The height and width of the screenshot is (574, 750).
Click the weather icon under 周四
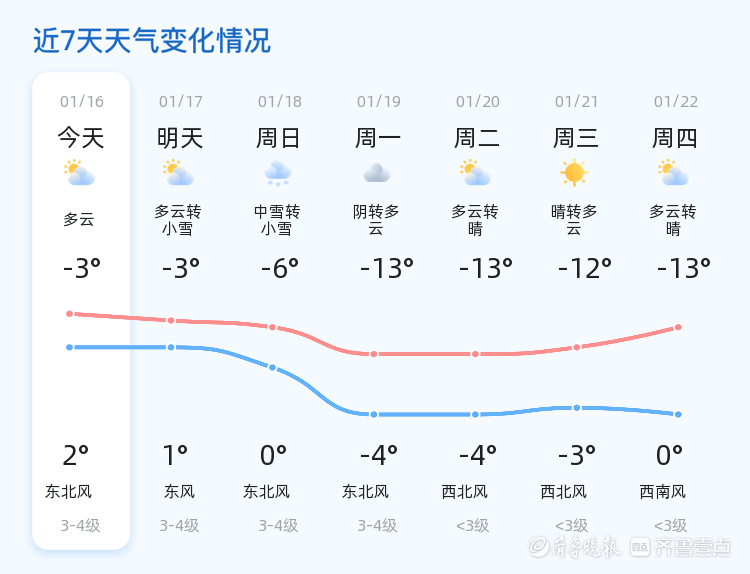(x=674, y=174)
